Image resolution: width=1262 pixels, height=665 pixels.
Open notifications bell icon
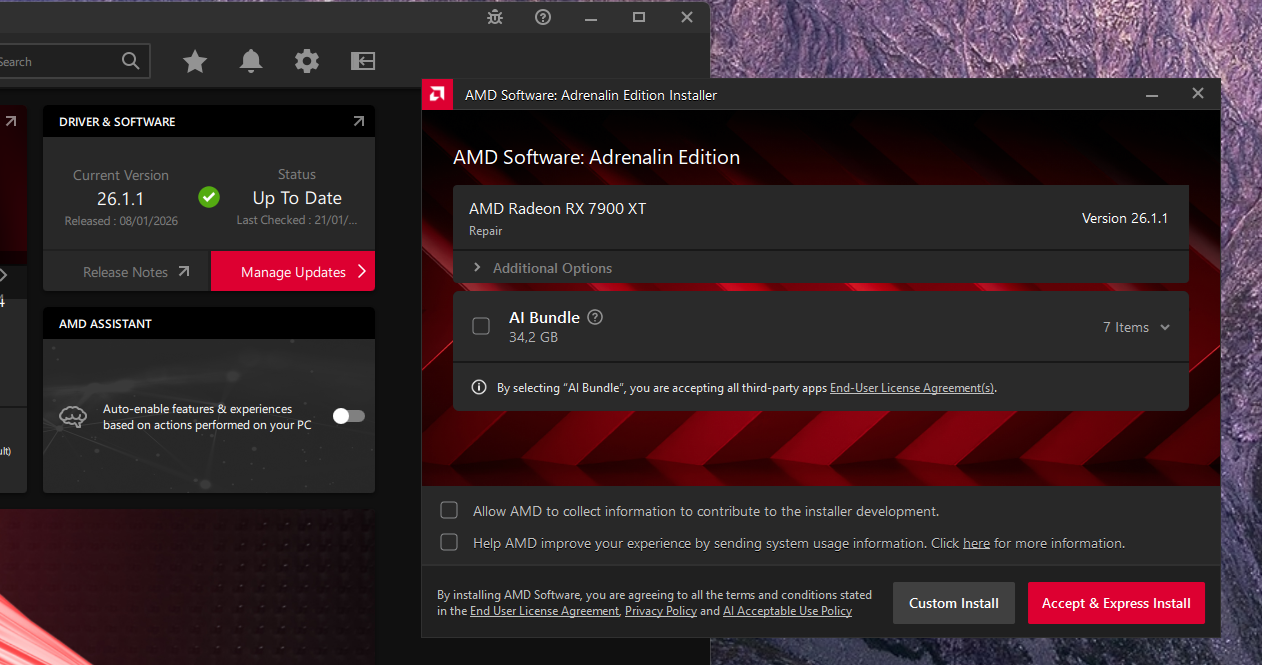(251, 62)
